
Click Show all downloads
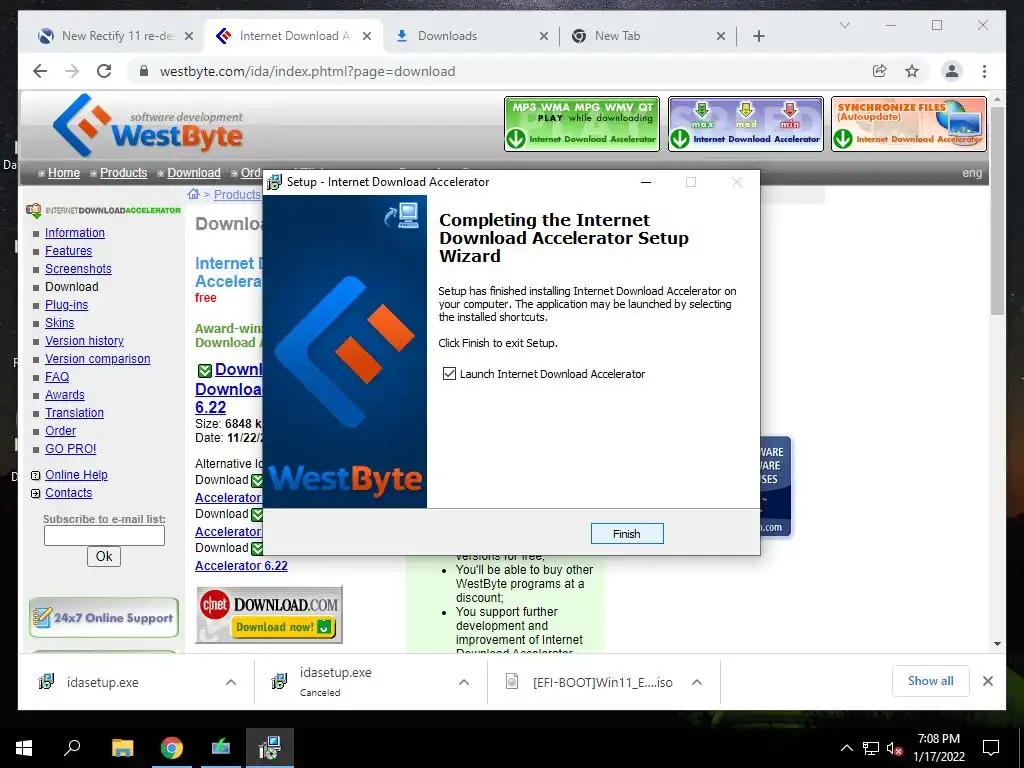tap(931, 681)
